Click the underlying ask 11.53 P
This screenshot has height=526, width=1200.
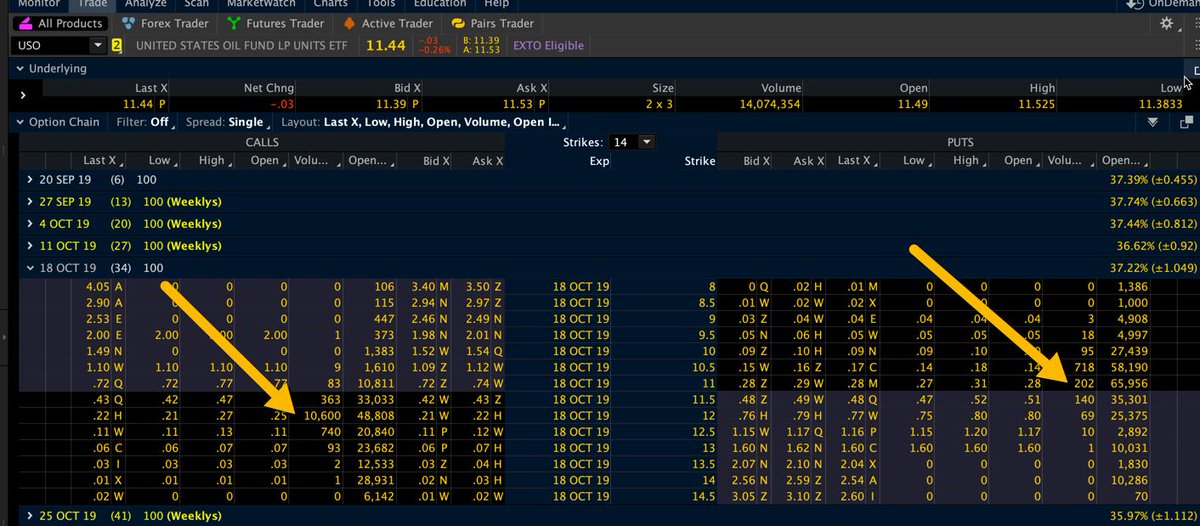[523, 104]
